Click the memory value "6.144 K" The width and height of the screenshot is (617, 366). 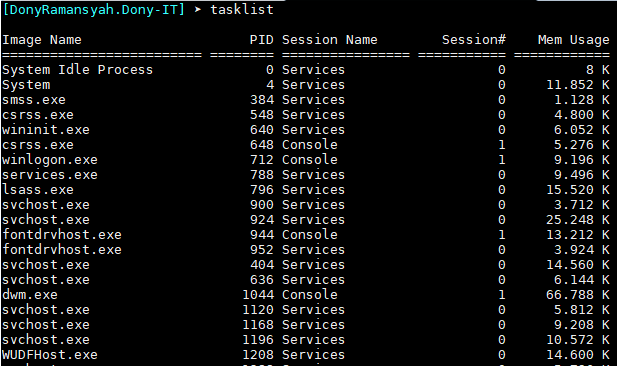tap(582, 280)
